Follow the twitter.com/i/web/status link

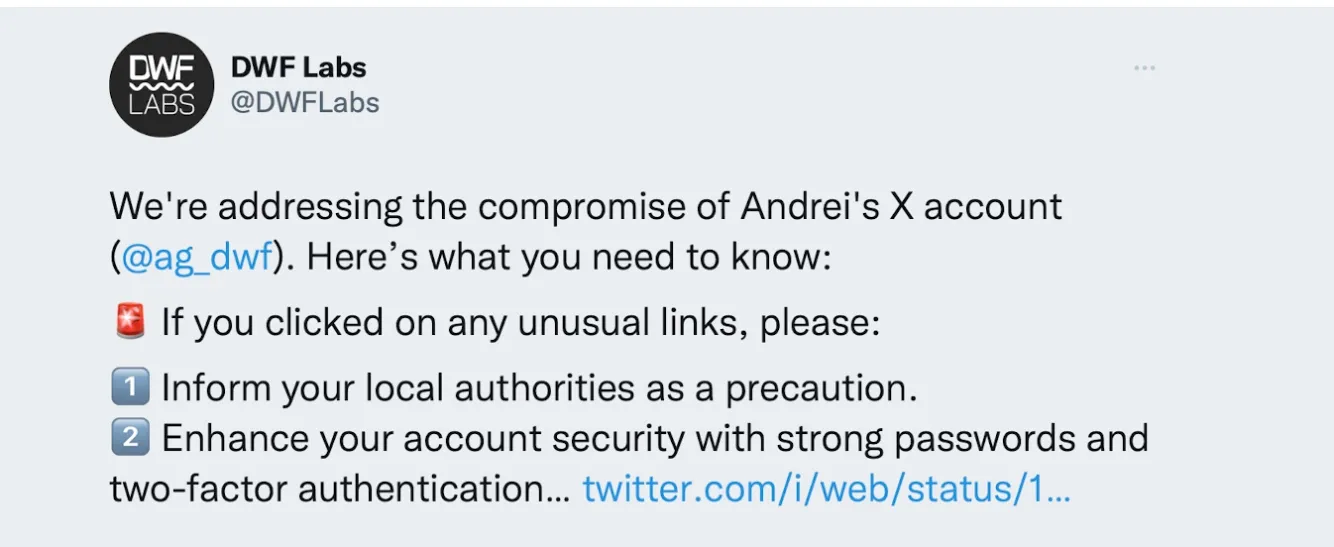tap(826, 490)
